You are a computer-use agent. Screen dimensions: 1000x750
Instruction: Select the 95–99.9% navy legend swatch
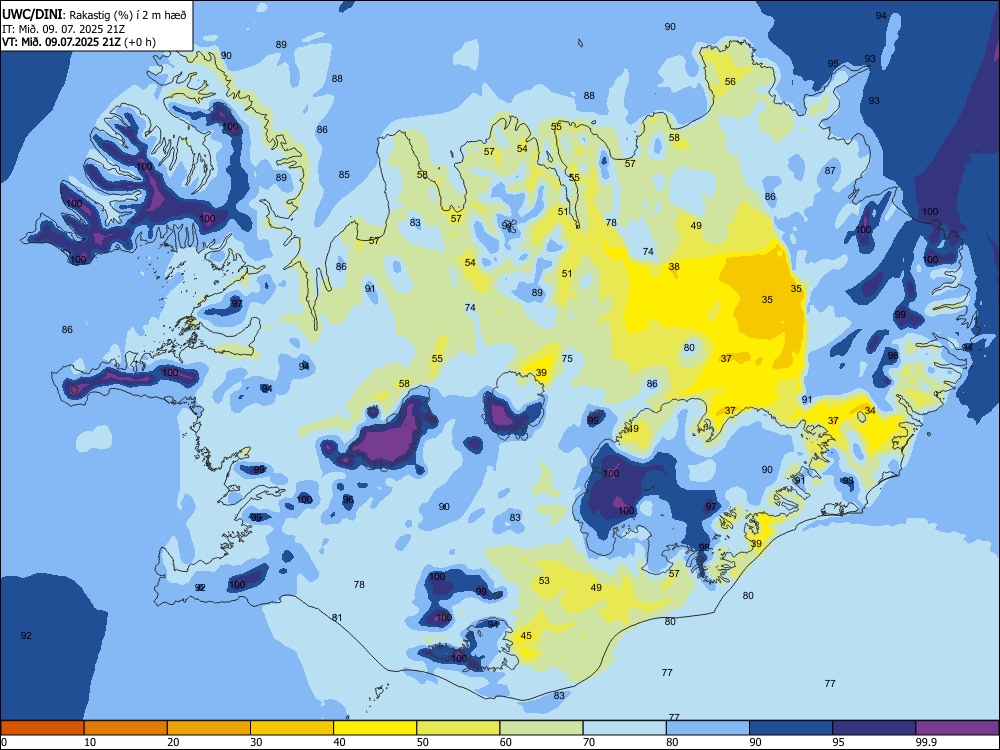click(874, 728)
